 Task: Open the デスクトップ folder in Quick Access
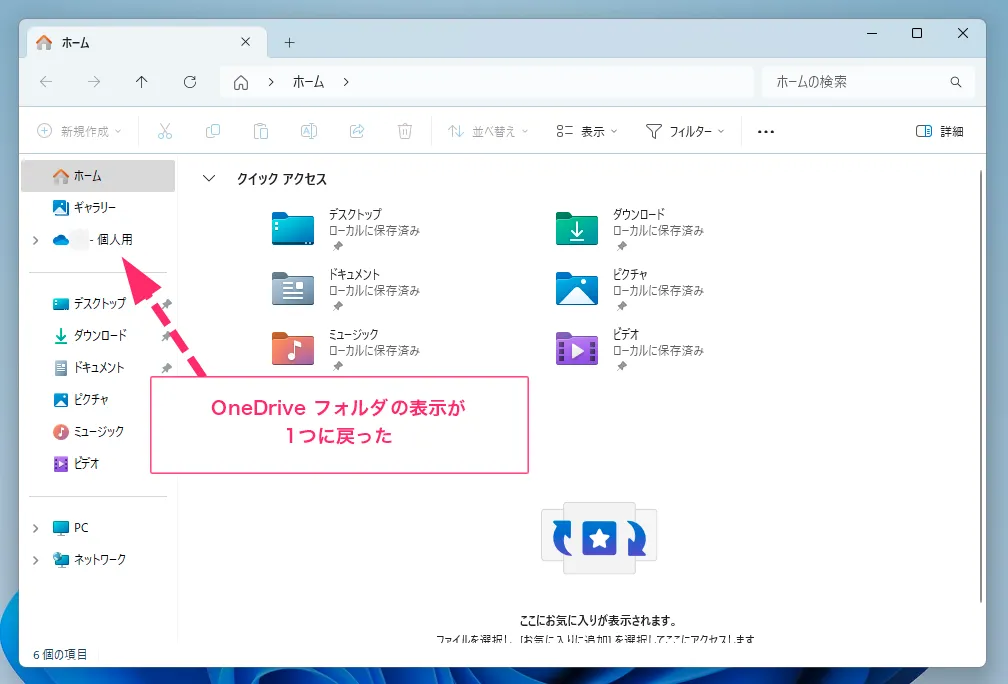coord(345,229)
